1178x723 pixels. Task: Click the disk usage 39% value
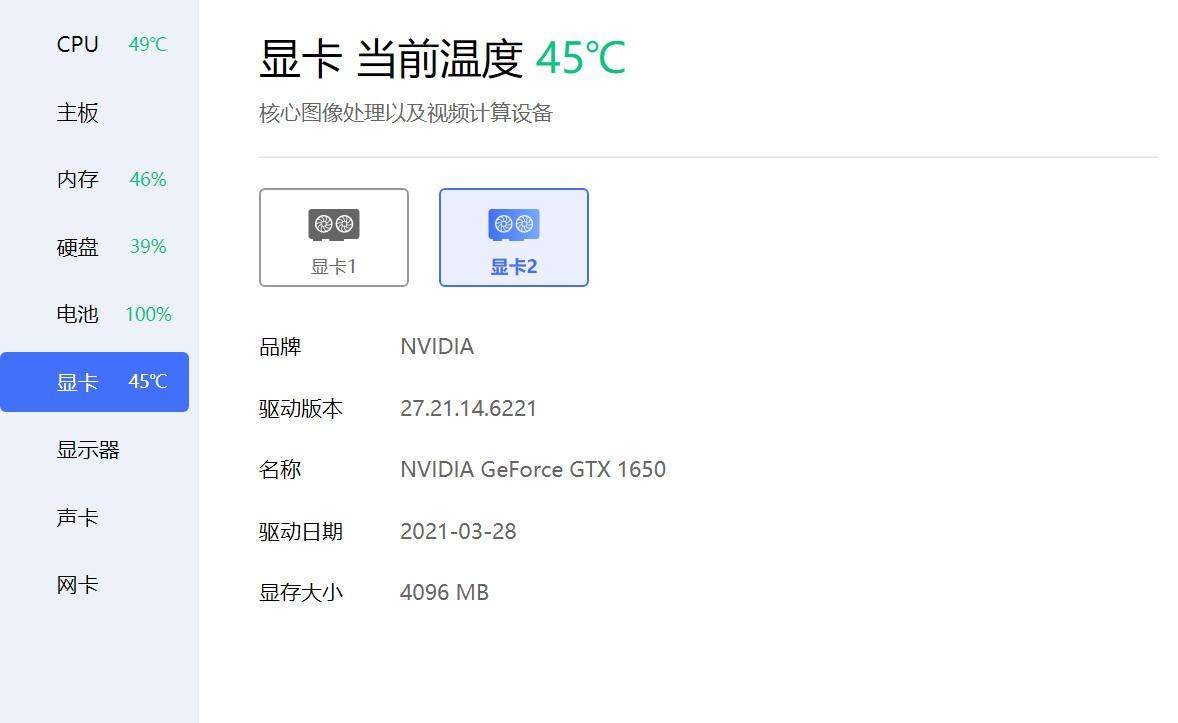coord(148,247)
